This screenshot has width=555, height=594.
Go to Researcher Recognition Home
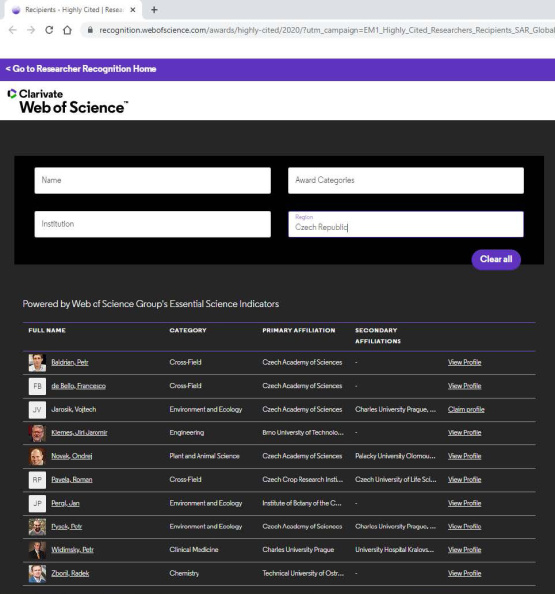[81, 69]
